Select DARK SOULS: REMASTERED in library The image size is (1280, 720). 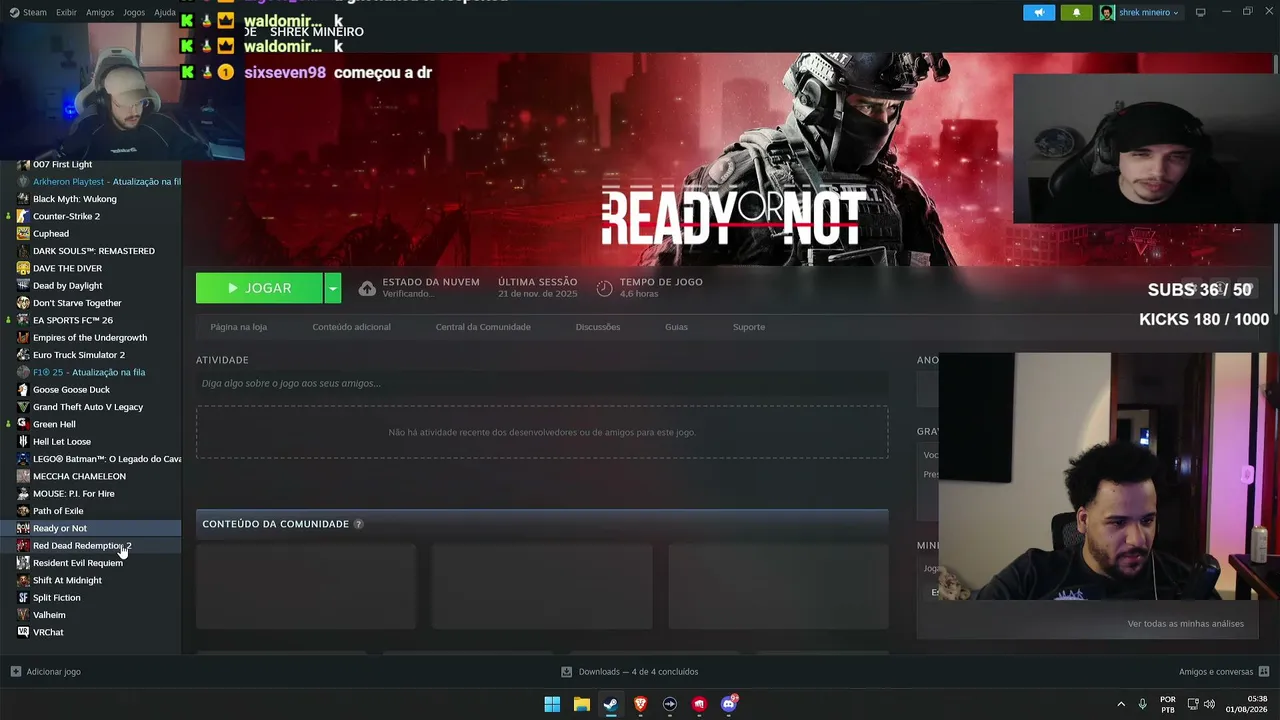pos(90,251)
